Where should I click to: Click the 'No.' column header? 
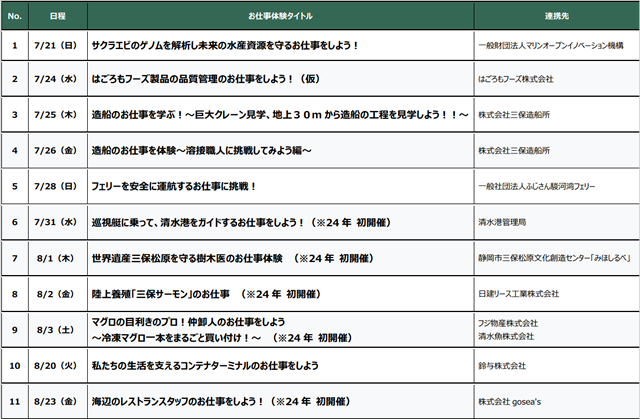15,16
